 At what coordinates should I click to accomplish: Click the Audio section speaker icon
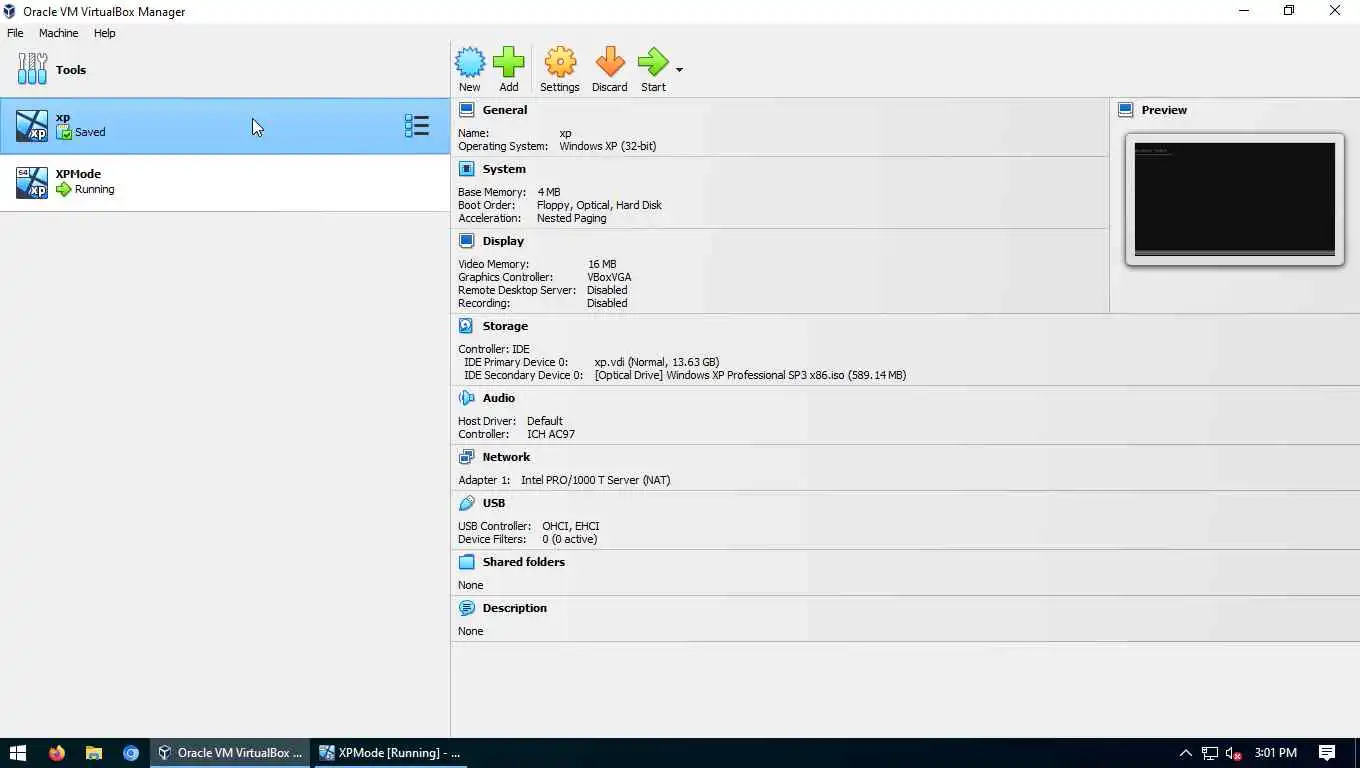[x=466, y=398]
